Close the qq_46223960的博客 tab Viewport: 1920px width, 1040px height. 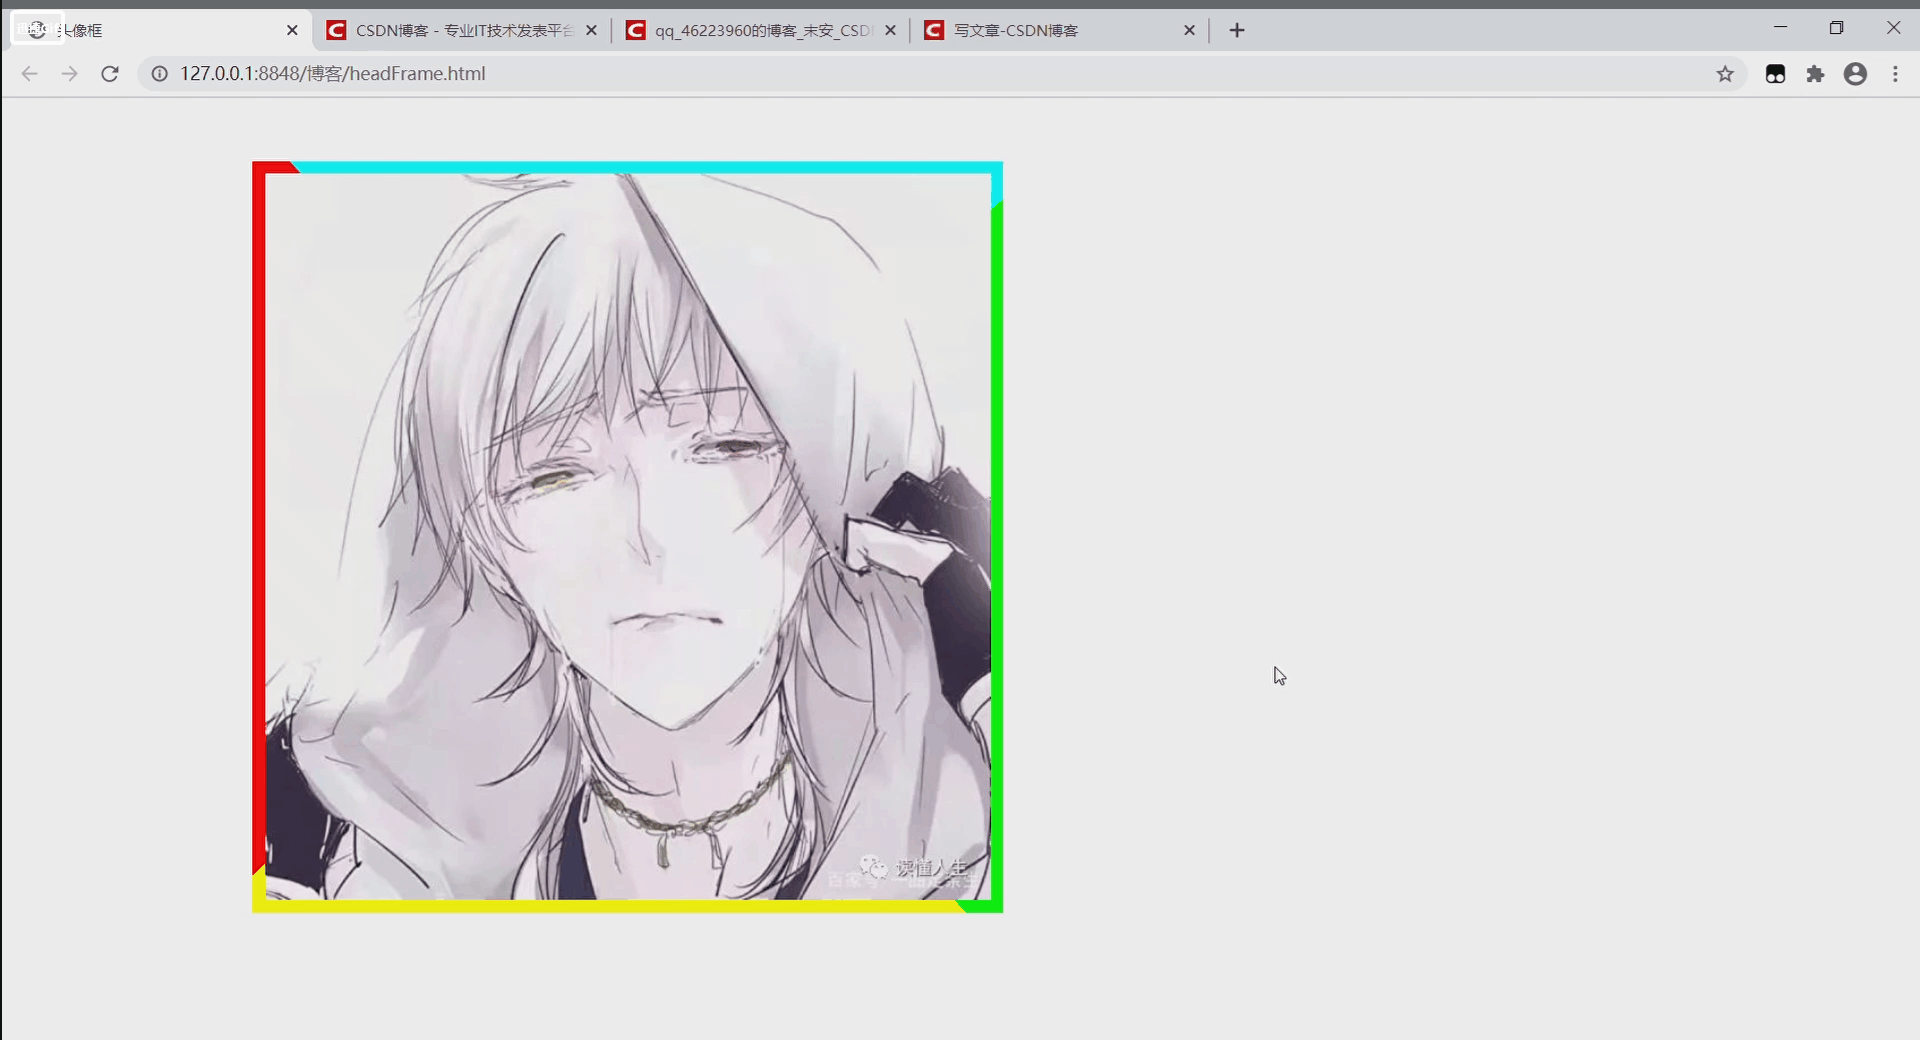click(x=890, y=30)
